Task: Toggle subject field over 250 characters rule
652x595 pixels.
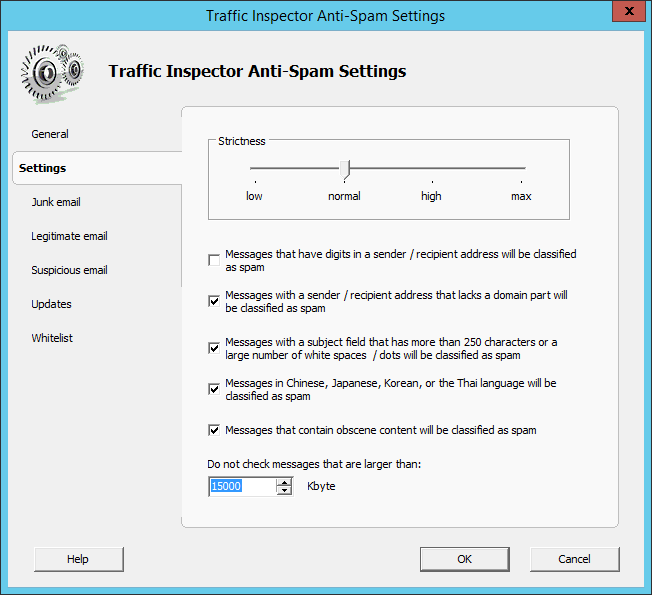Action: point(214,348)
